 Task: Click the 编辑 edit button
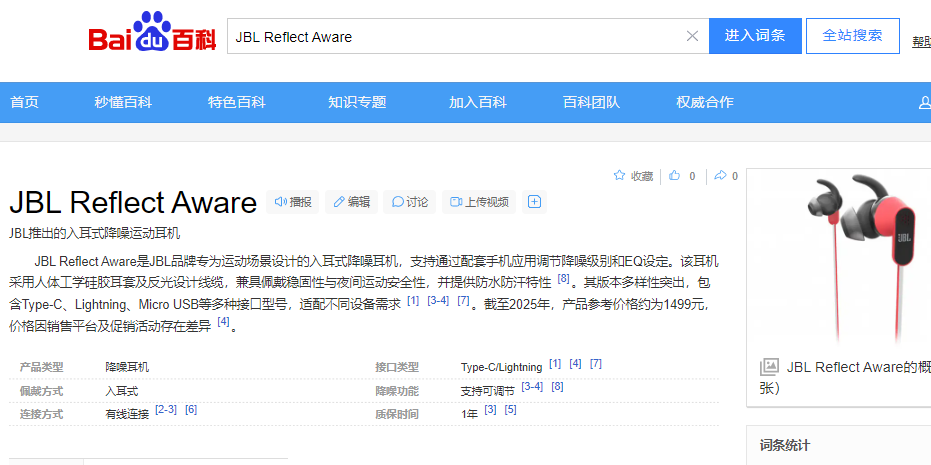tap(352, 202)
